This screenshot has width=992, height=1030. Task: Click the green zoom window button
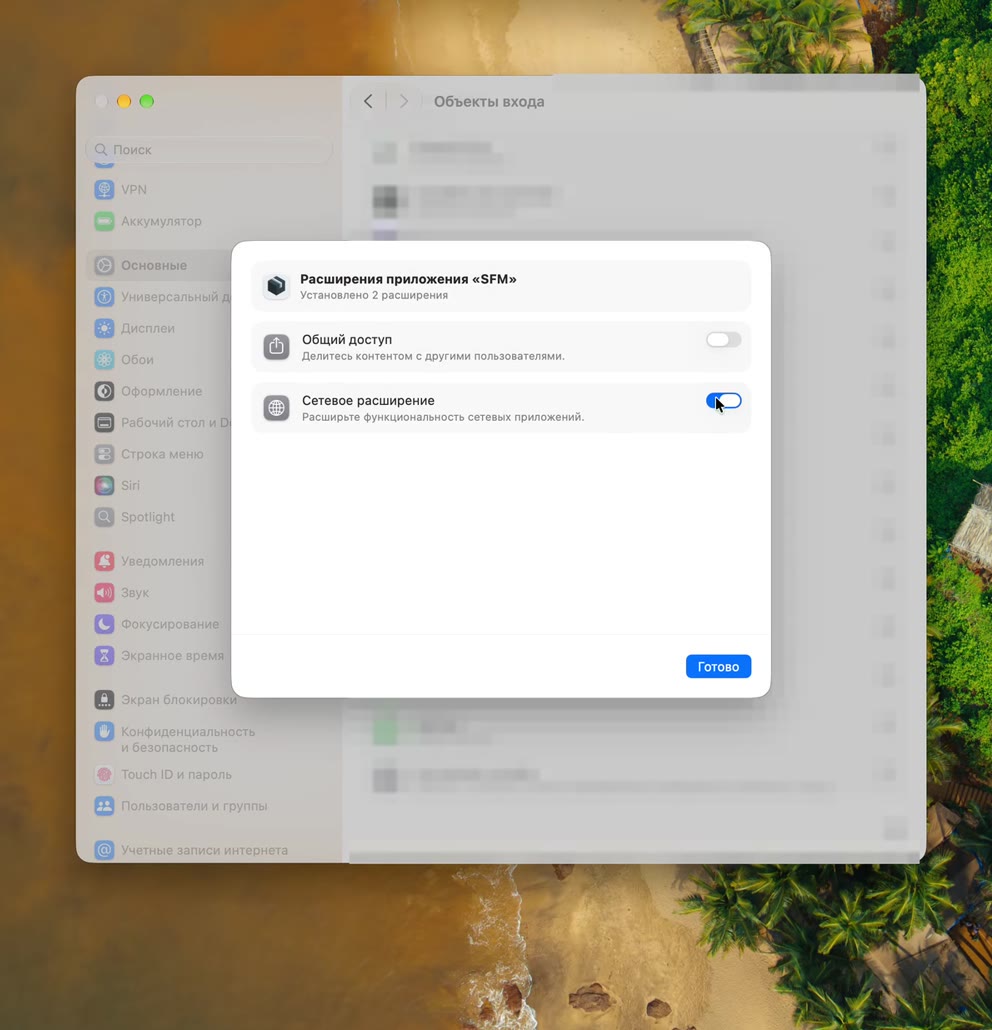[147, 101]
